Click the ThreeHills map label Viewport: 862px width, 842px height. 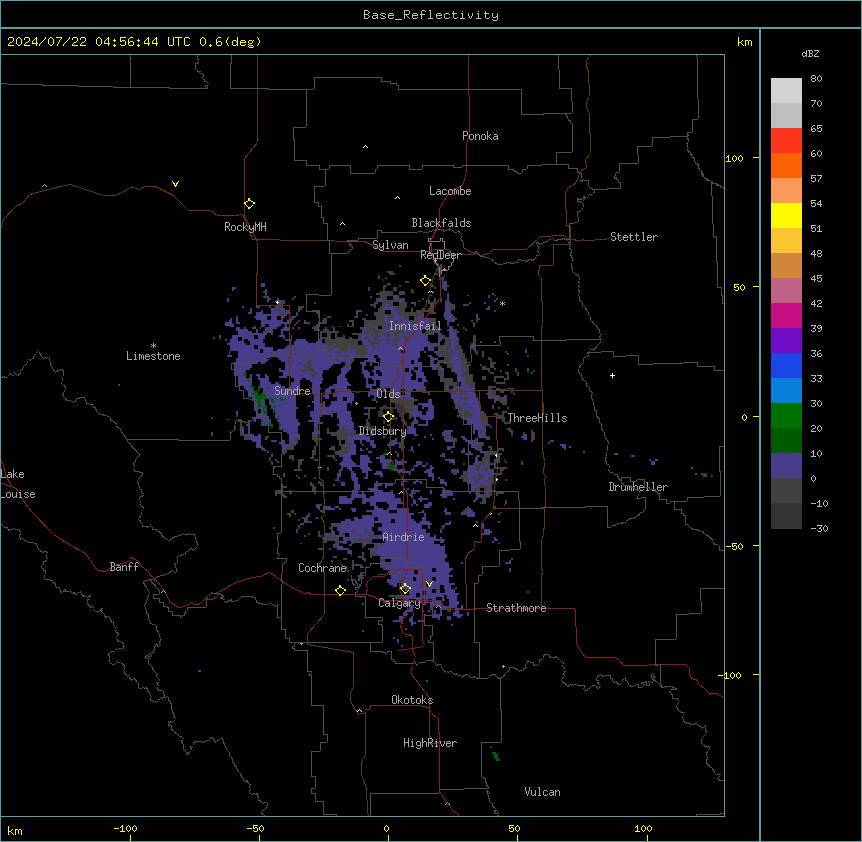[537, 418]
